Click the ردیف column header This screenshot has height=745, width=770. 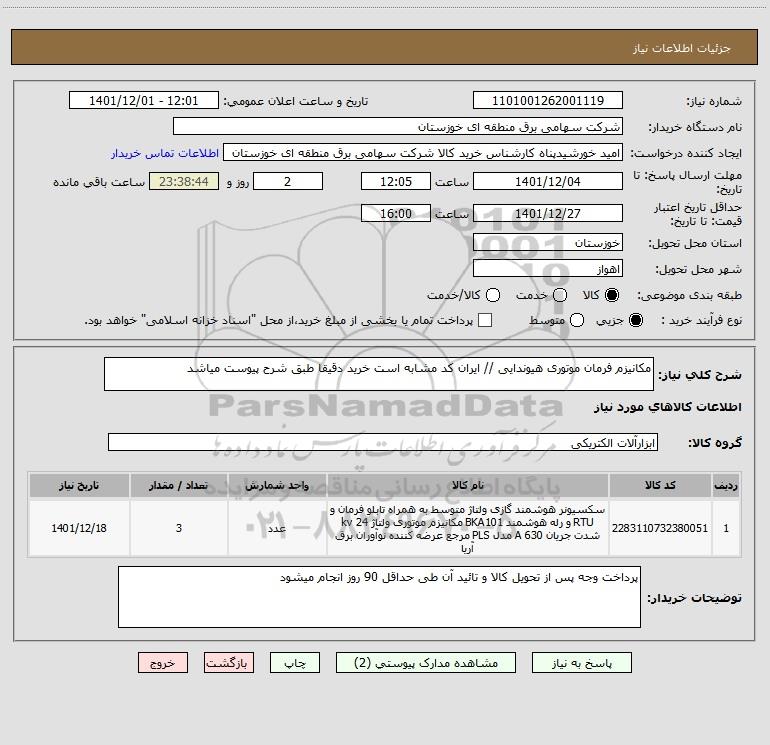[x=726, y=485]
